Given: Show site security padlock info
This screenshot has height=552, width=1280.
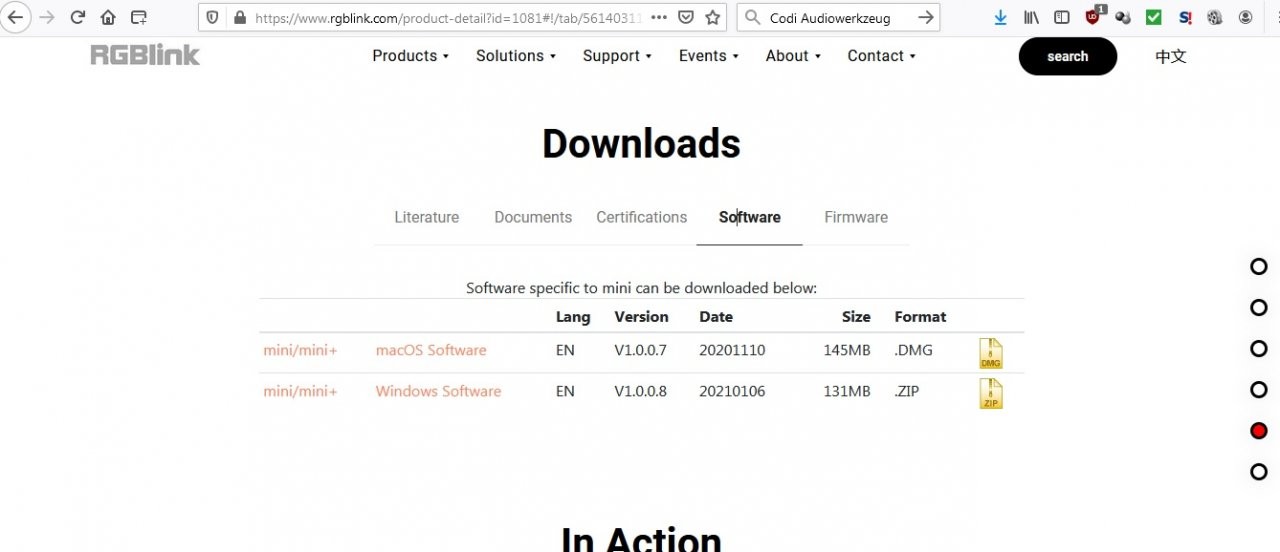Looking at the screenshot, I should tap(238, 17).
